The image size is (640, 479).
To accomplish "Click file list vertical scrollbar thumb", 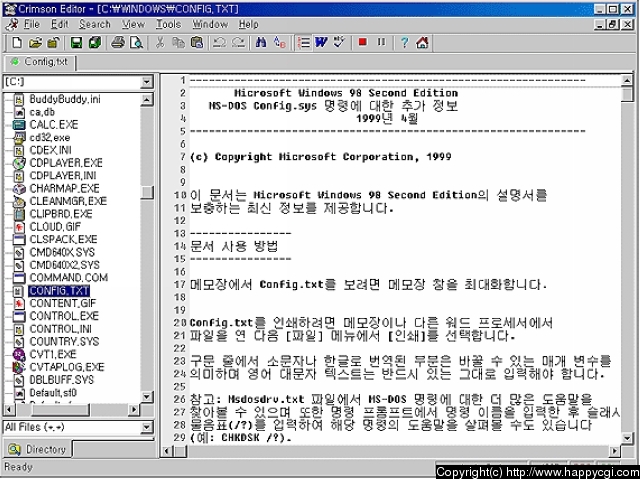I will point(147,192).
